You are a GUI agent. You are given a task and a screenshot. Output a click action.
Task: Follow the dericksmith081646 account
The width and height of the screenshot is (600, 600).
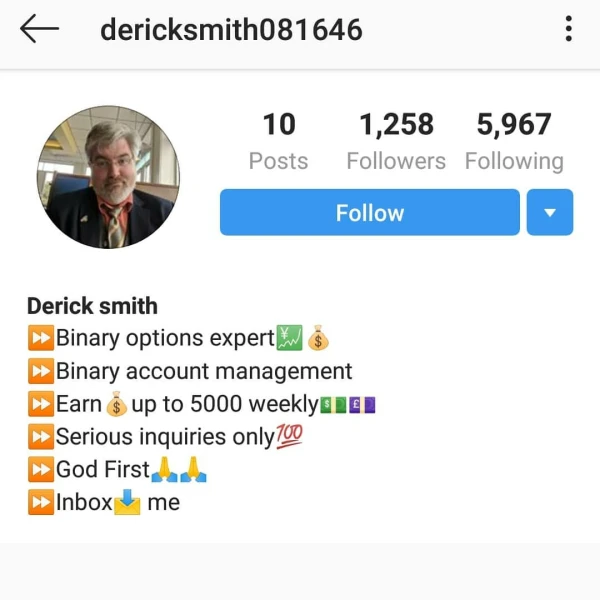pos(370,212)
